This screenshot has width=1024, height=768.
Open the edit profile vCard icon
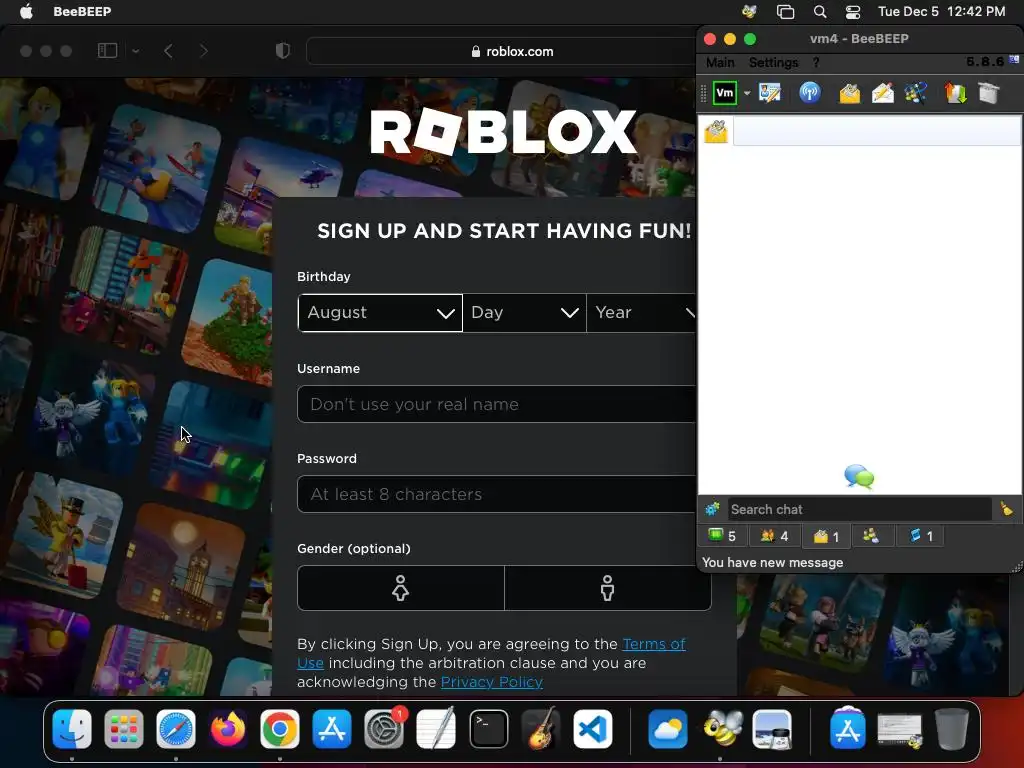click(770, 93)
